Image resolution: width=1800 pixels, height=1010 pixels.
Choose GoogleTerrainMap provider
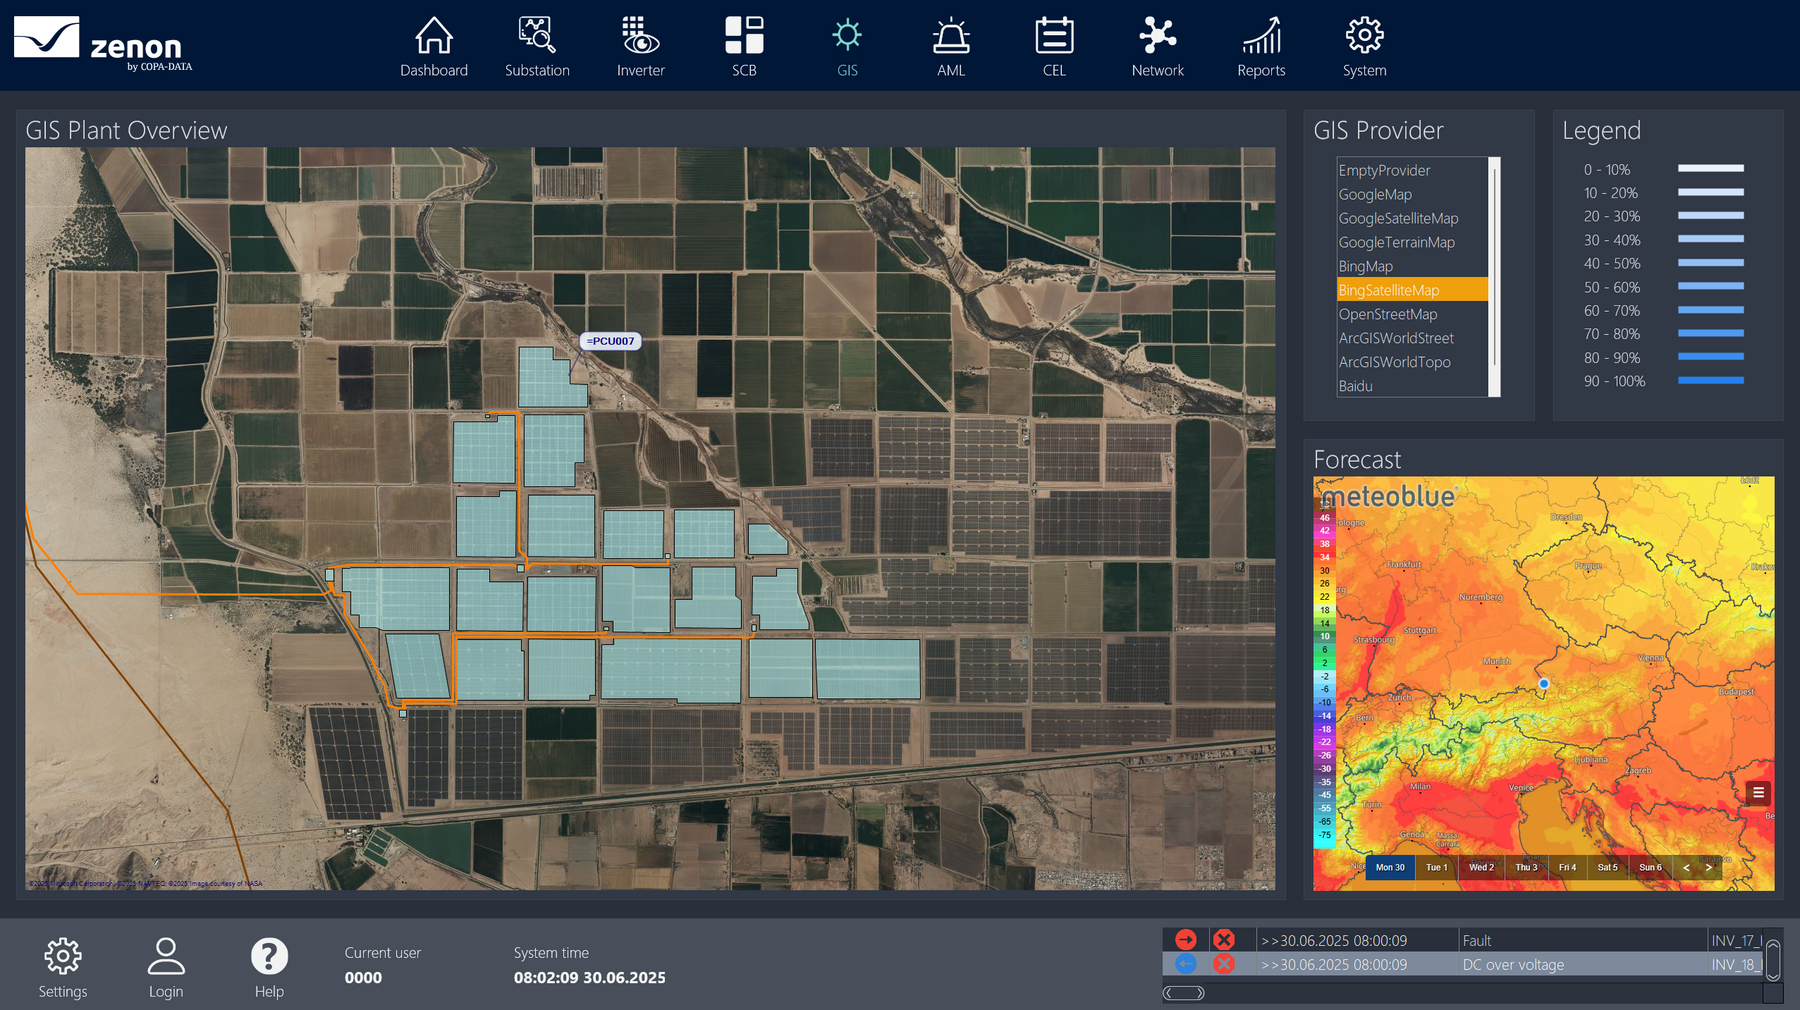click(x=1412, y=242)
